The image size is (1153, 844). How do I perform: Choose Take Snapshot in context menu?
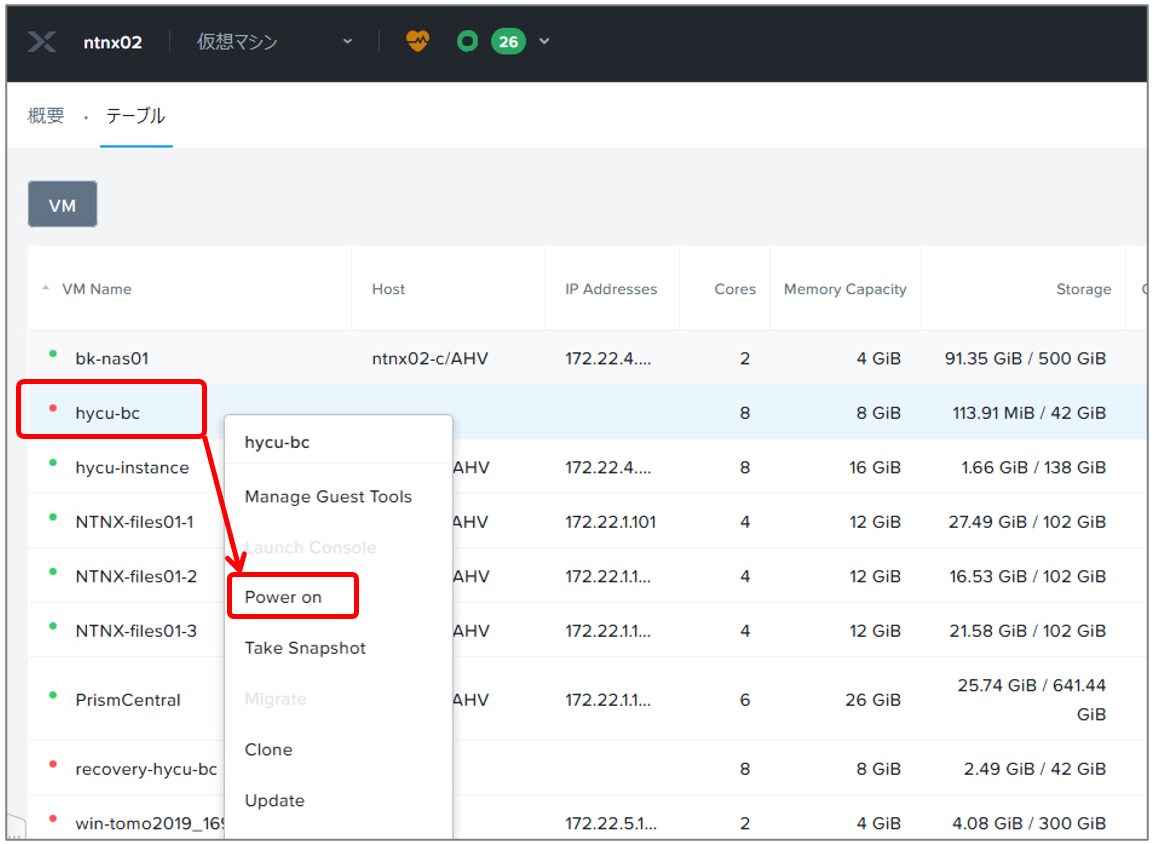click(x=305, y=648)
